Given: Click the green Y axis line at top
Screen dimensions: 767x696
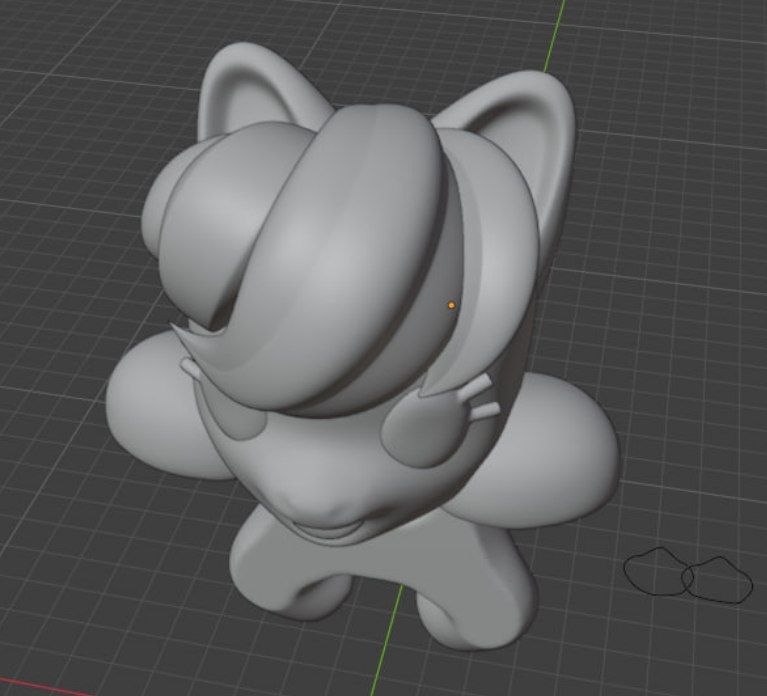Looking at the screenshot, I should click(x=555, y=35).
